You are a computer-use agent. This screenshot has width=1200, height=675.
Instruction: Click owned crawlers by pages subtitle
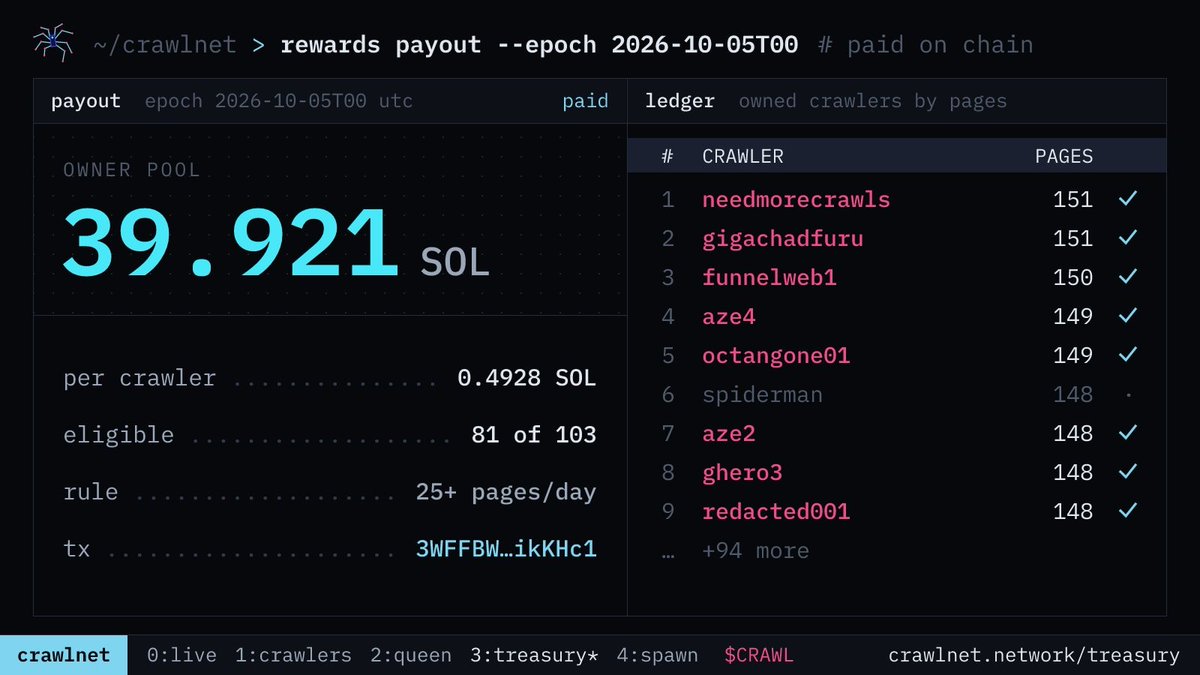tap(873, 101)
